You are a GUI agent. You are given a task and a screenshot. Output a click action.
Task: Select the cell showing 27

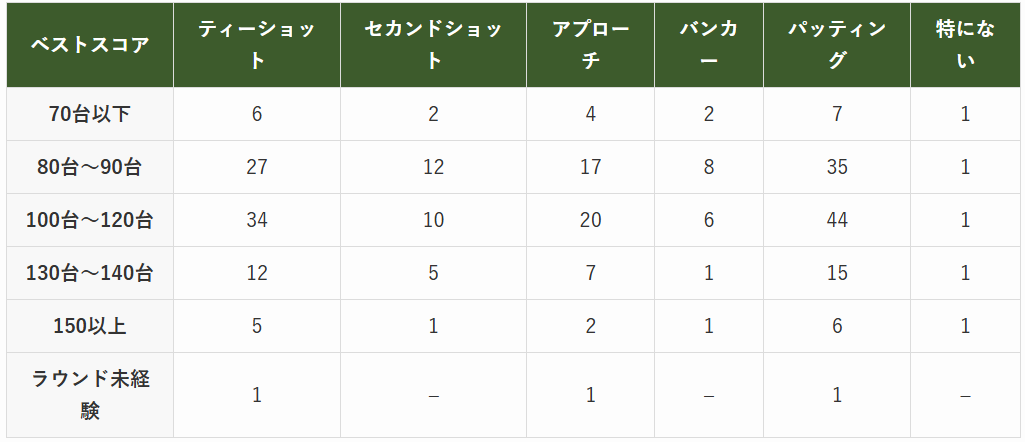pos(257,167)
